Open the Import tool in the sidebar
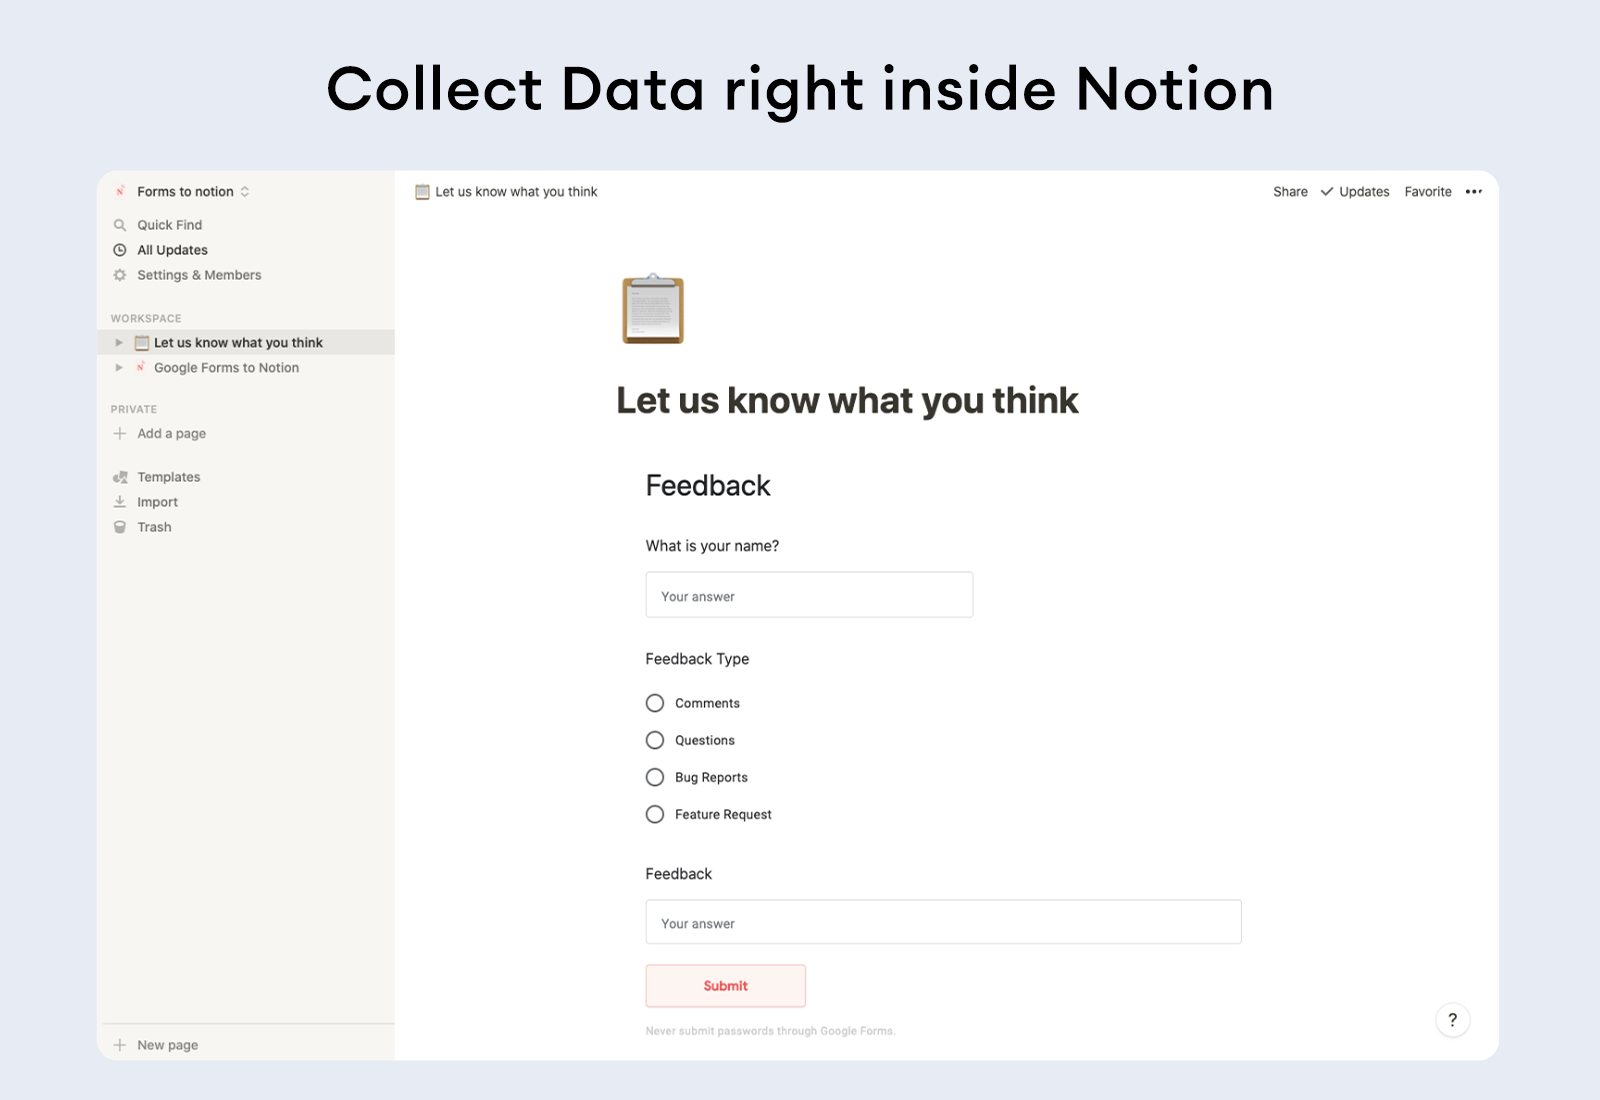 pyautogui.click(x=157, y=501)
